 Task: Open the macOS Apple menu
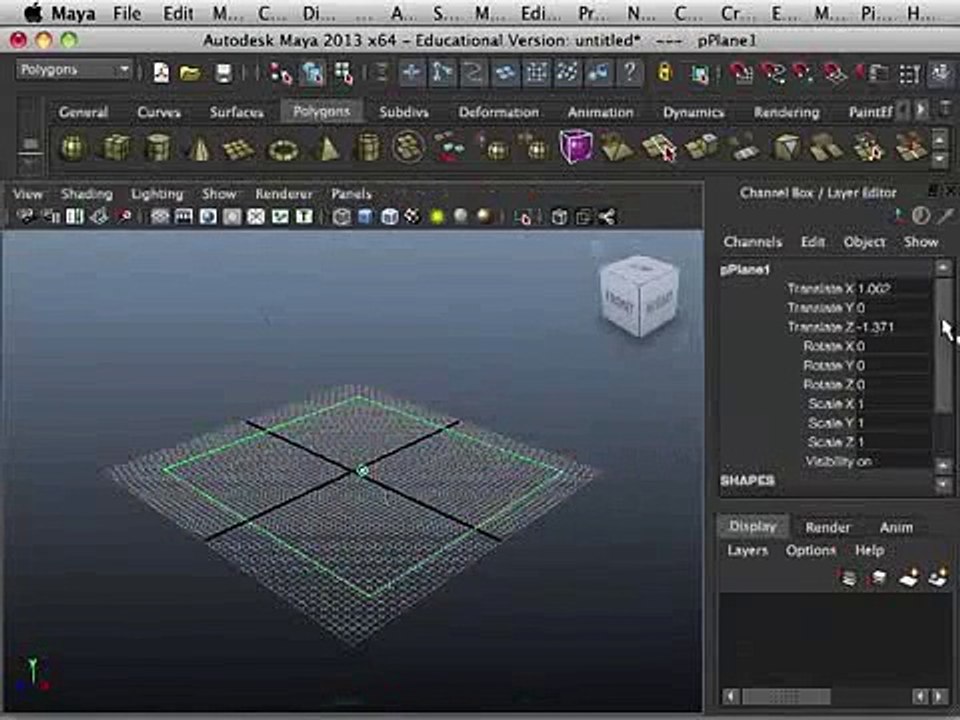pyautogui.click(x=32, y=13)
